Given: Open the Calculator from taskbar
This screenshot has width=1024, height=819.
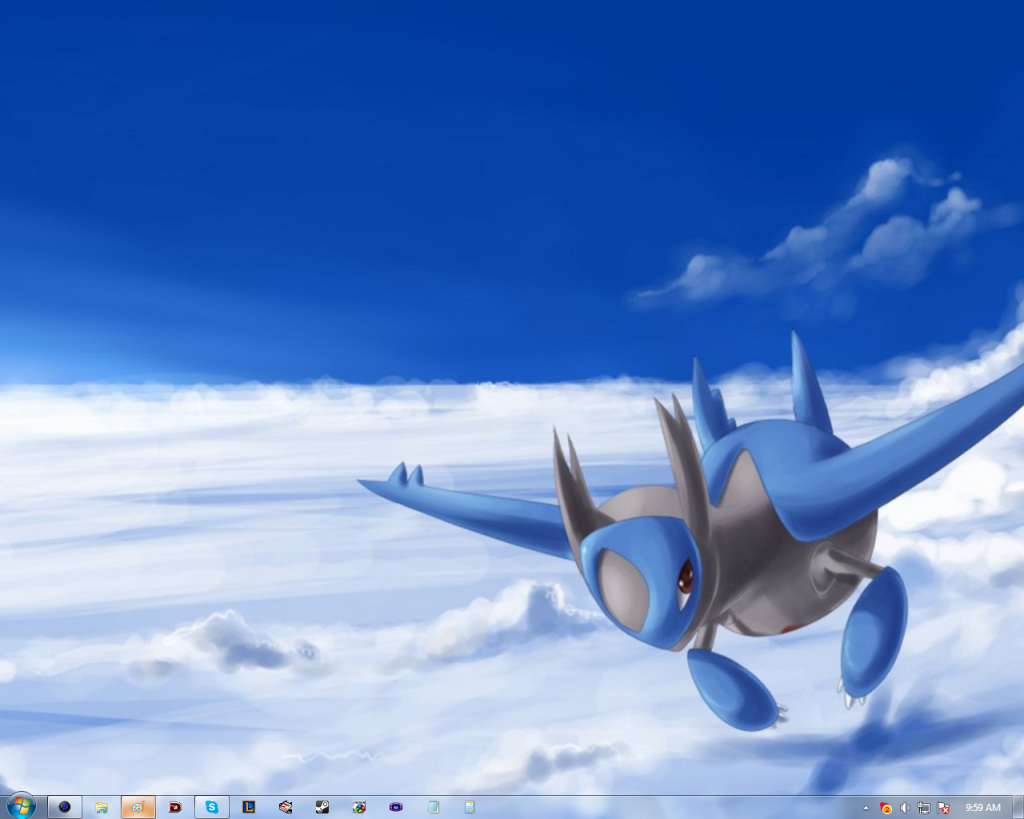Looking at the screenshot, I should 469,807.
